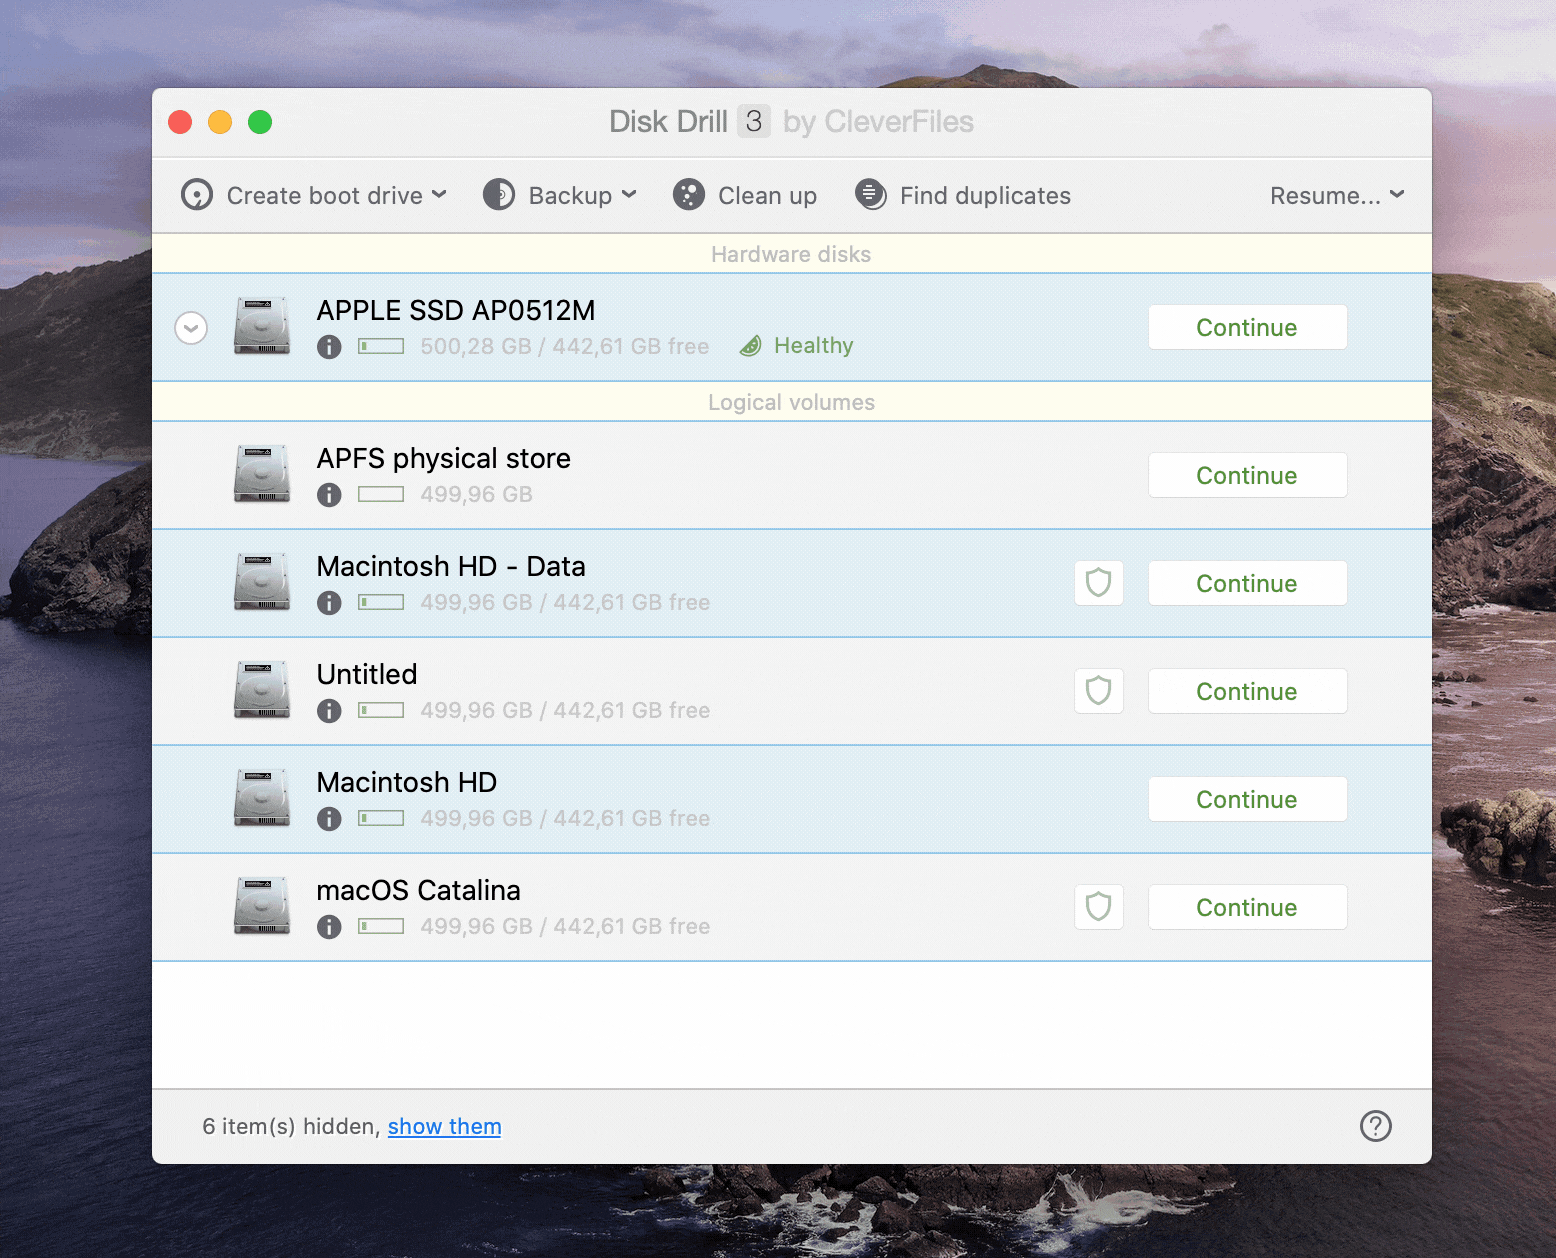Continue scan on Macintosh HD - Data
1556x1258 pixels.
(x=1248, y=583)
